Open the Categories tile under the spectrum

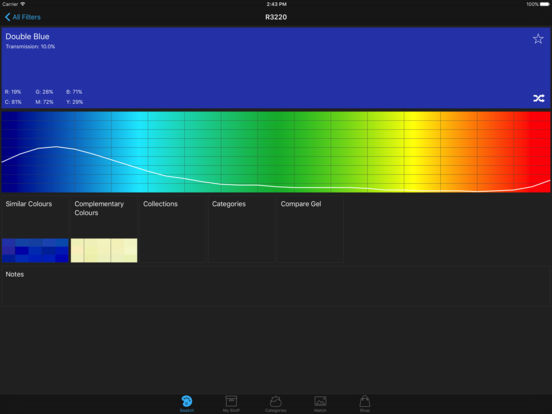[241, 230]
